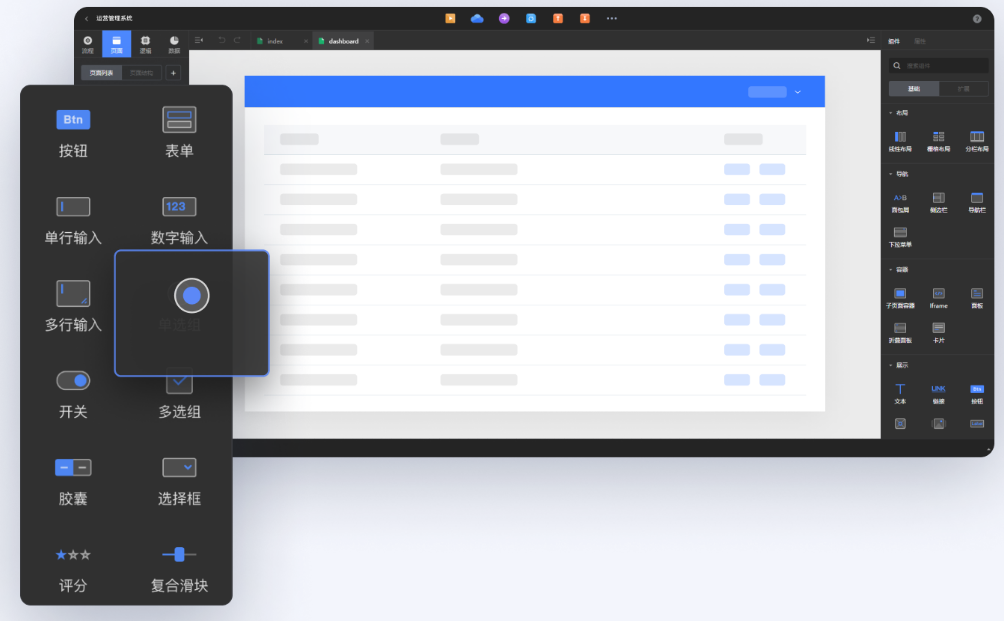Click the blue cloud icon in top bar
This screenshot has height=621, width=1004.
pos(477,19)
